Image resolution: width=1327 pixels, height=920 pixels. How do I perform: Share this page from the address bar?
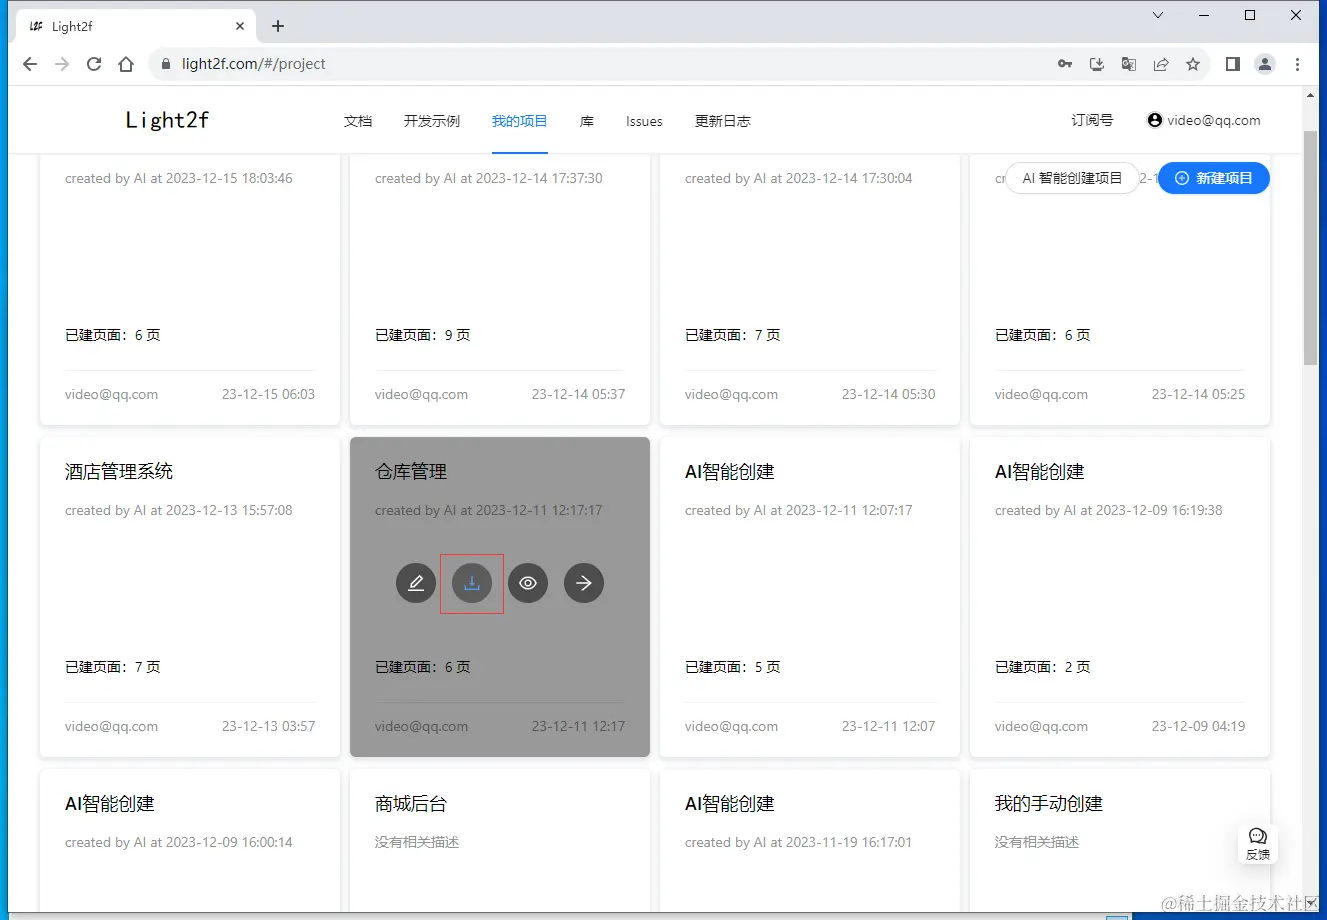(1161, 64)
